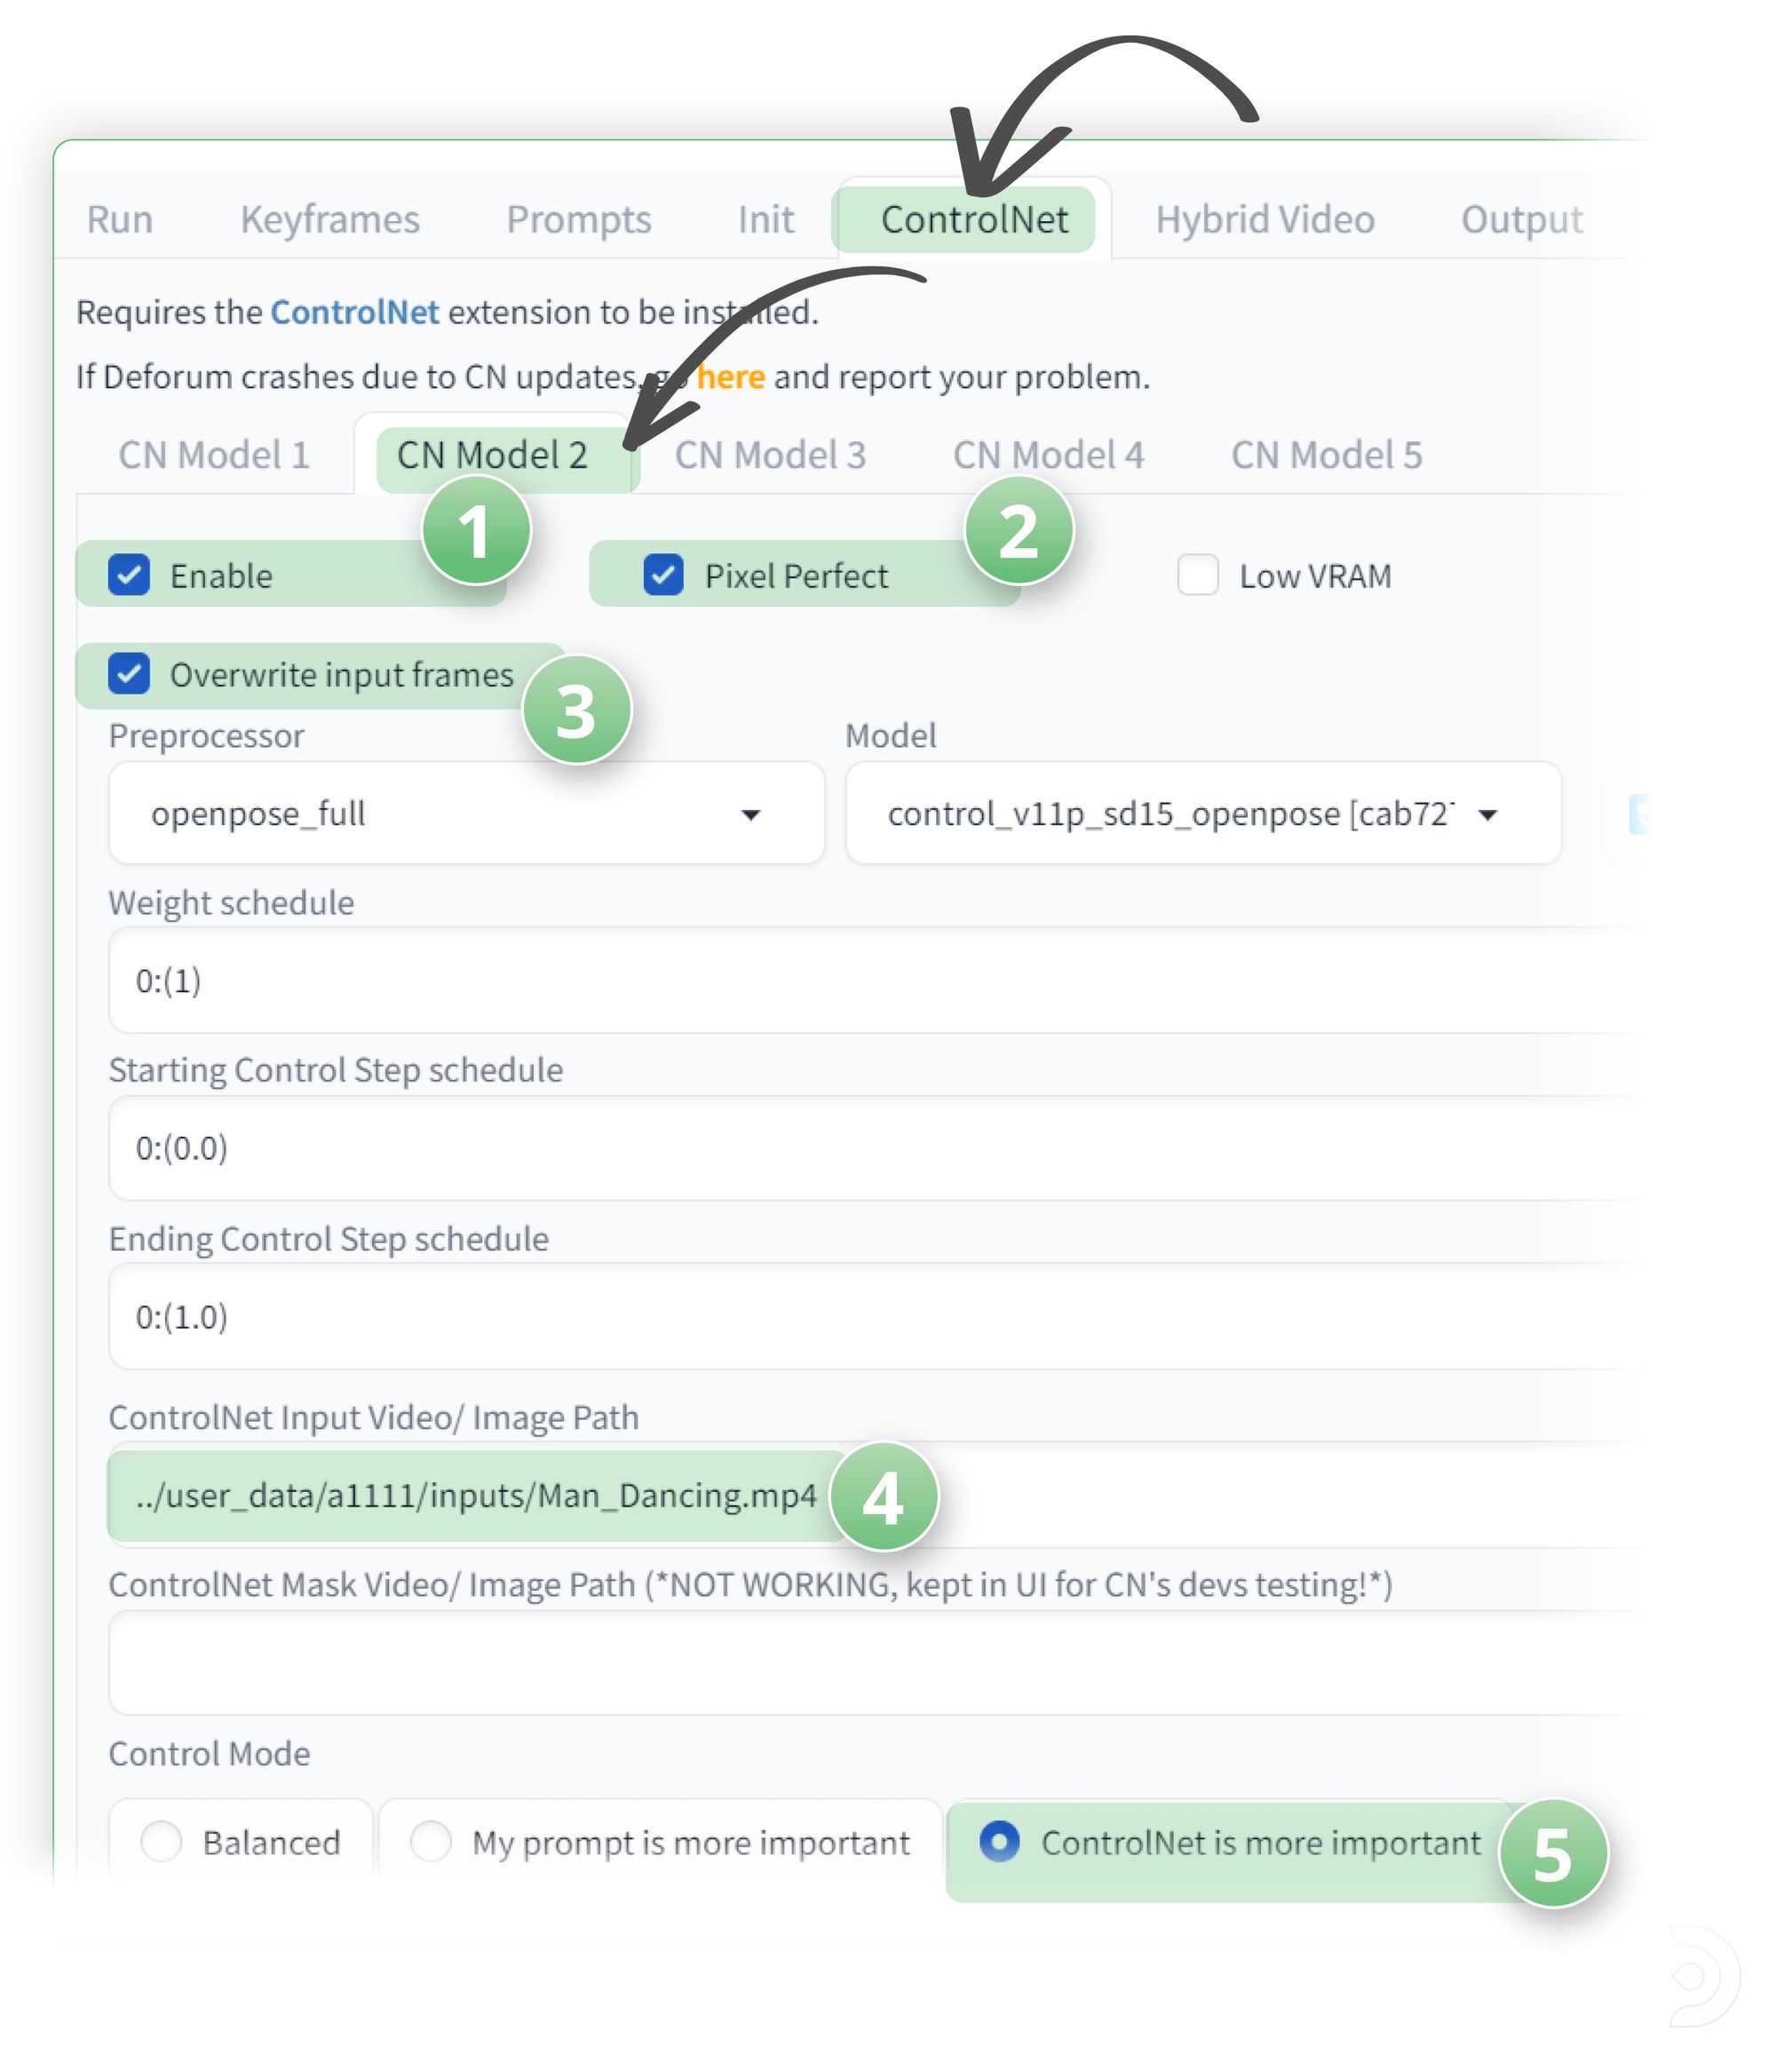Select ControlNet is more important option

coord(999,1841)
